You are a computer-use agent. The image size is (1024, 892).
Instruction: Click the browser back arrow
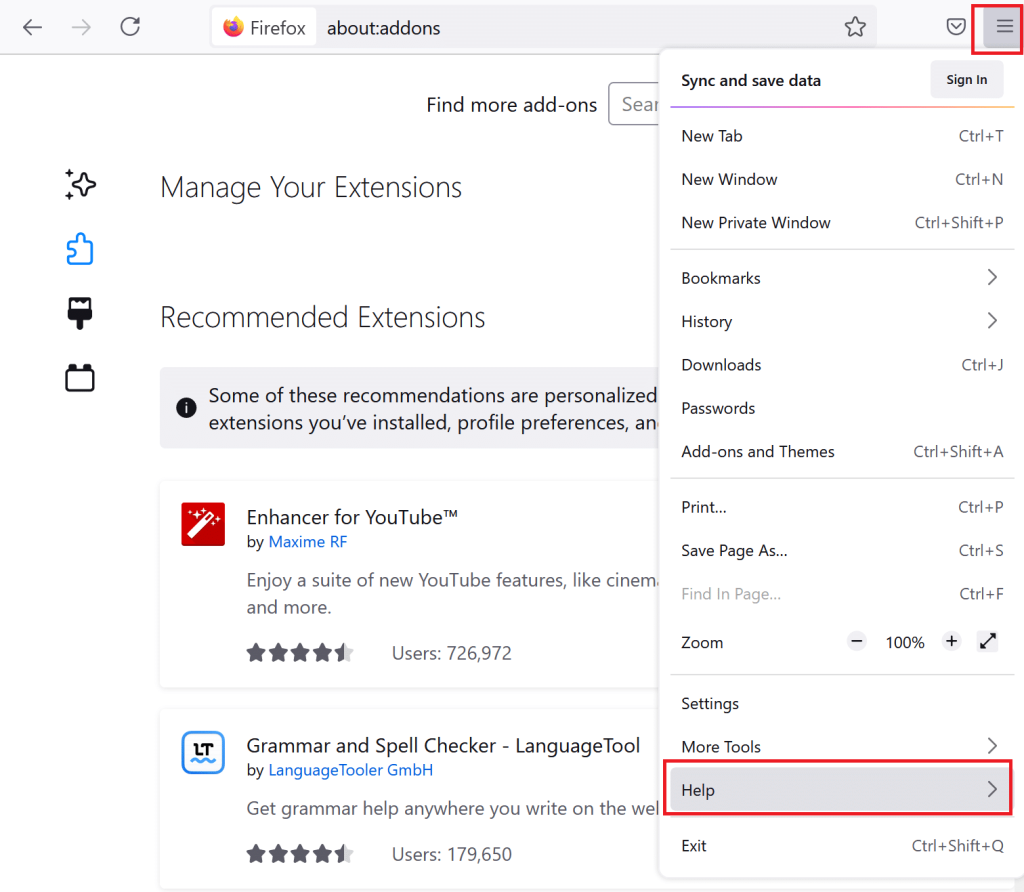[33, 27]
